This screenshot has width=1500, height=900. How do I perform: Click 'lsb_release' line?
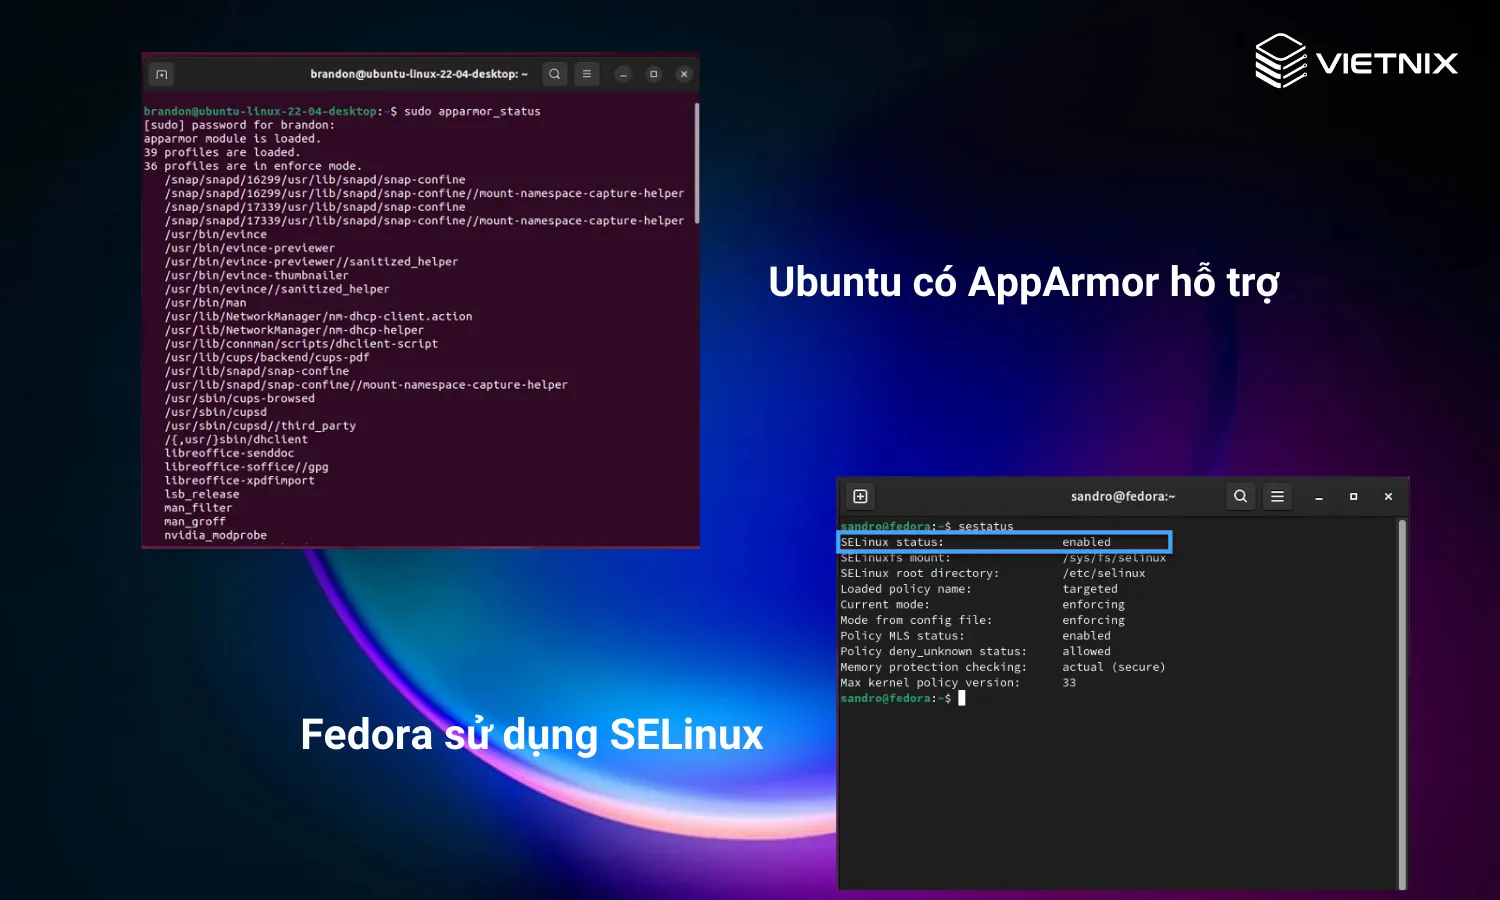click(x=202, y=495)
